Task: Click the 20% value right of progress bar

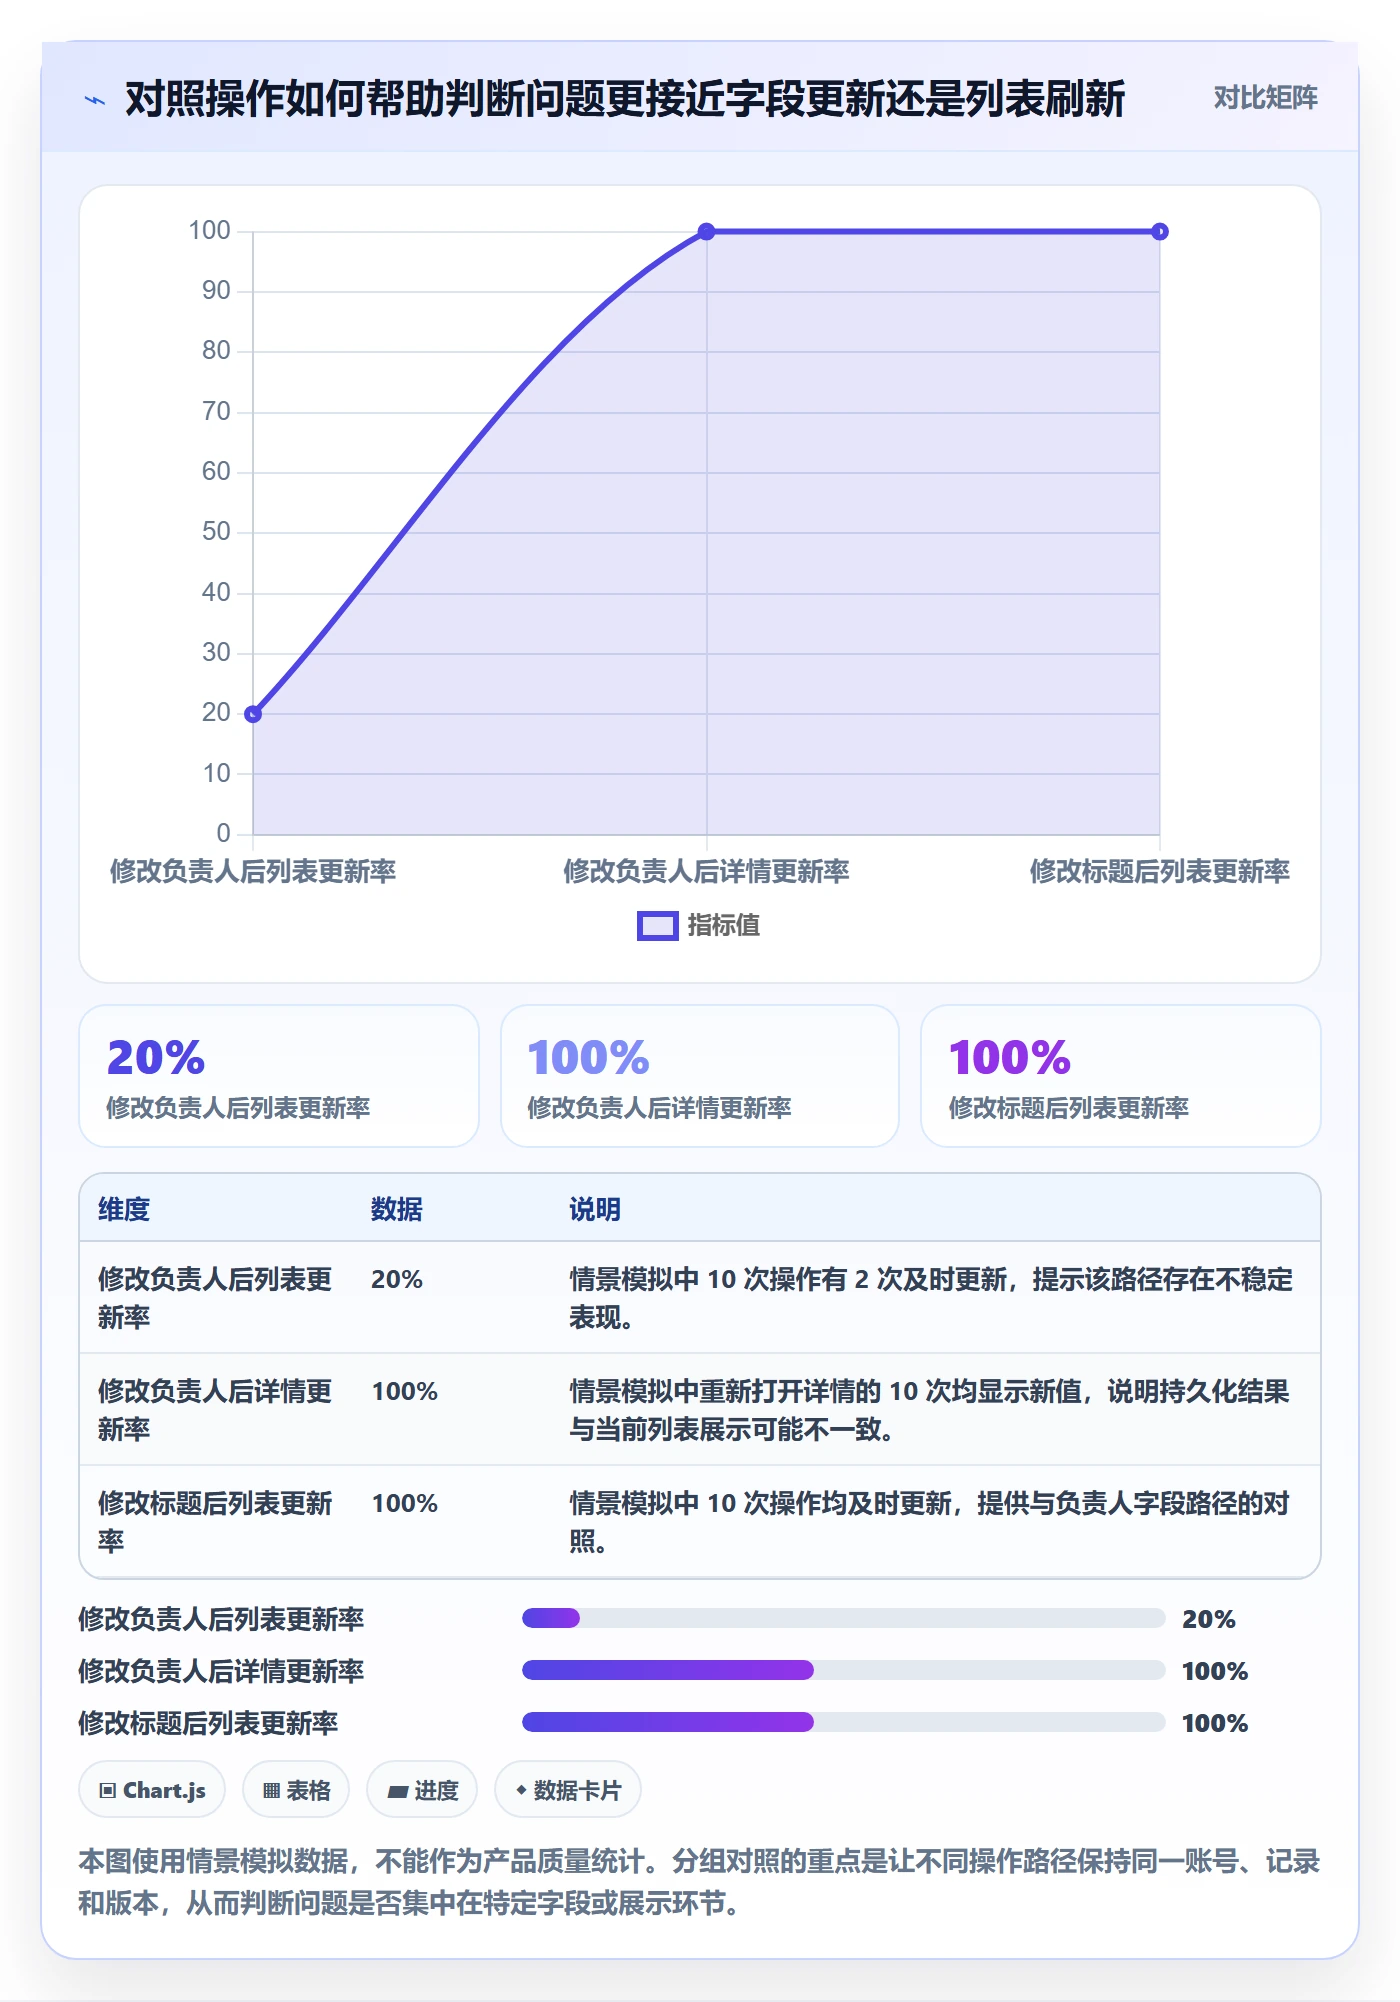Action: click(x=1209, y=1619)
